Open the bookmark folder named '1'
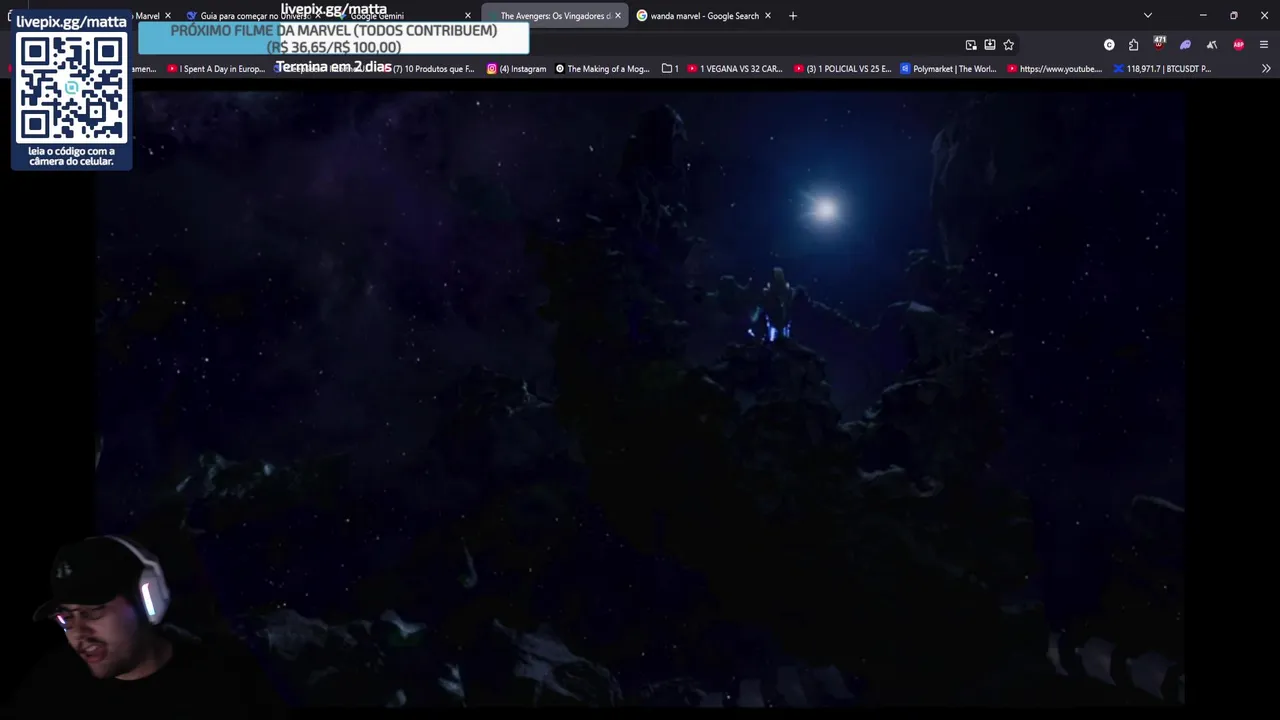Image resolution: width=1280 pixels, height=720 pixels. coord(670,69)
